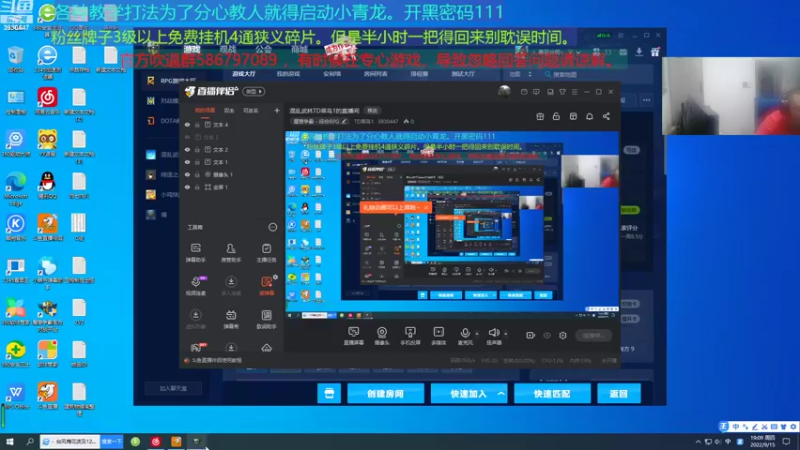800x450 pixels.
Task: Click the webcam preview at top right
Action: click(x=731, y=96)
